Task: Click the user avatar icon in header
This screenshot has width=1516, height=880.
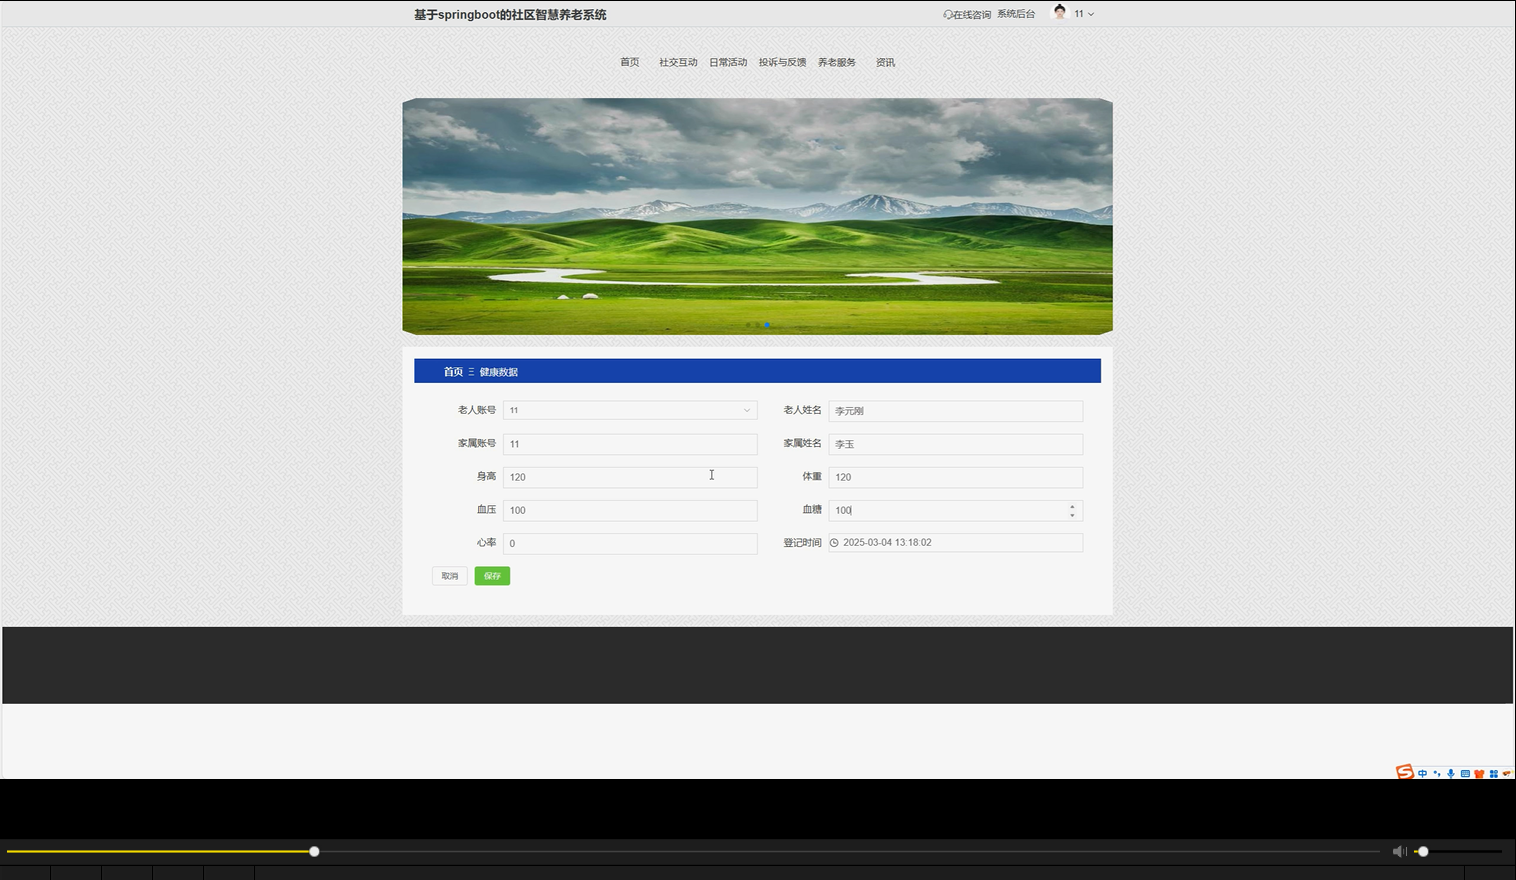Action: [x=1060, y=13]
